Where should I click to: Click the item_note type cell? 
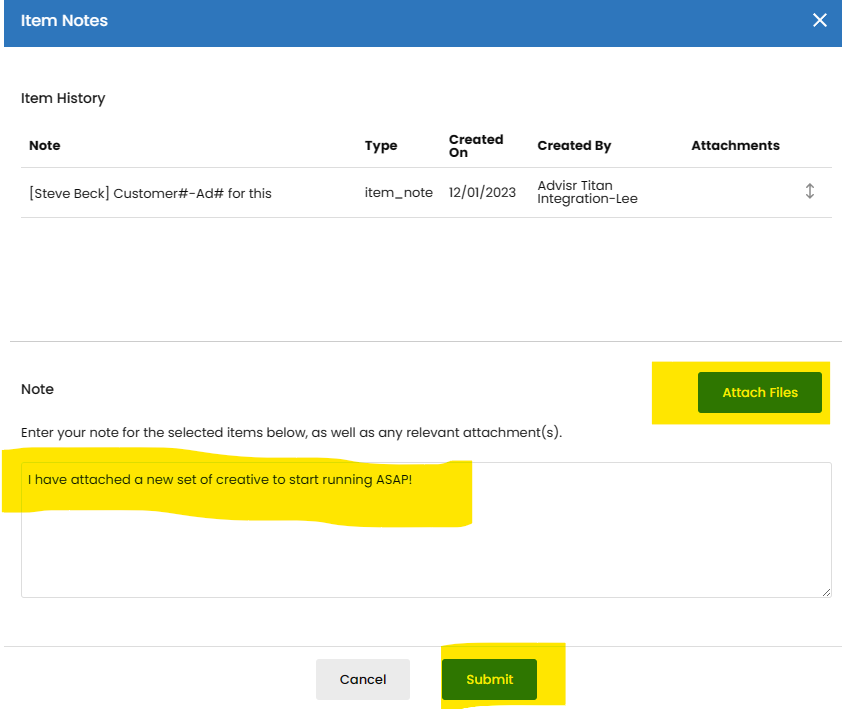[x=398, y=193]
